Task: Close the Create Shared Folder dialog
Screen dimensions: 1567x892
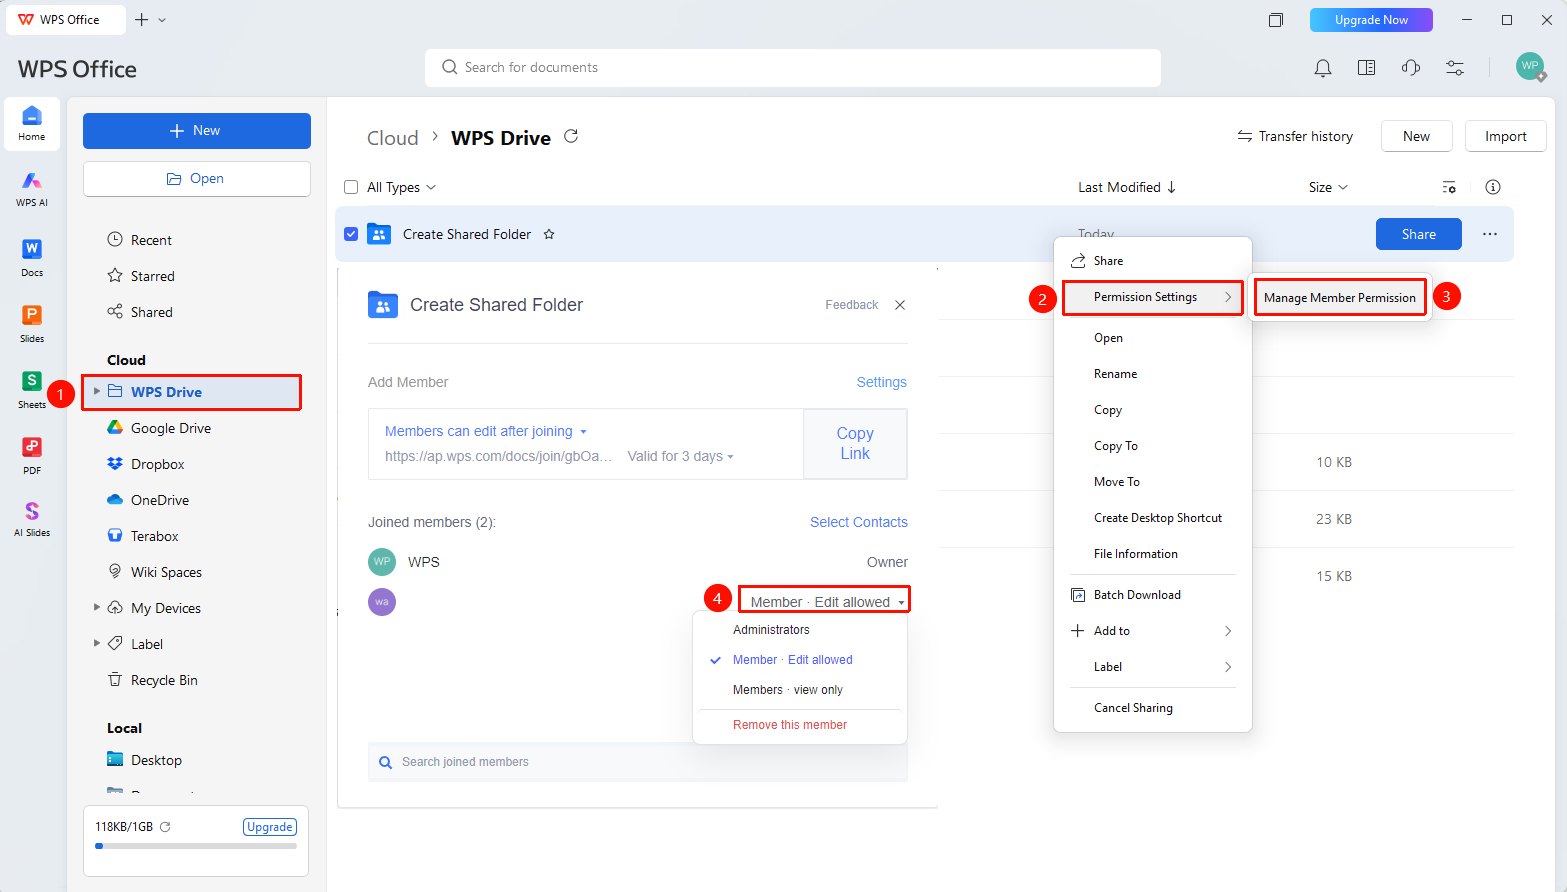Action: point(900,305)
